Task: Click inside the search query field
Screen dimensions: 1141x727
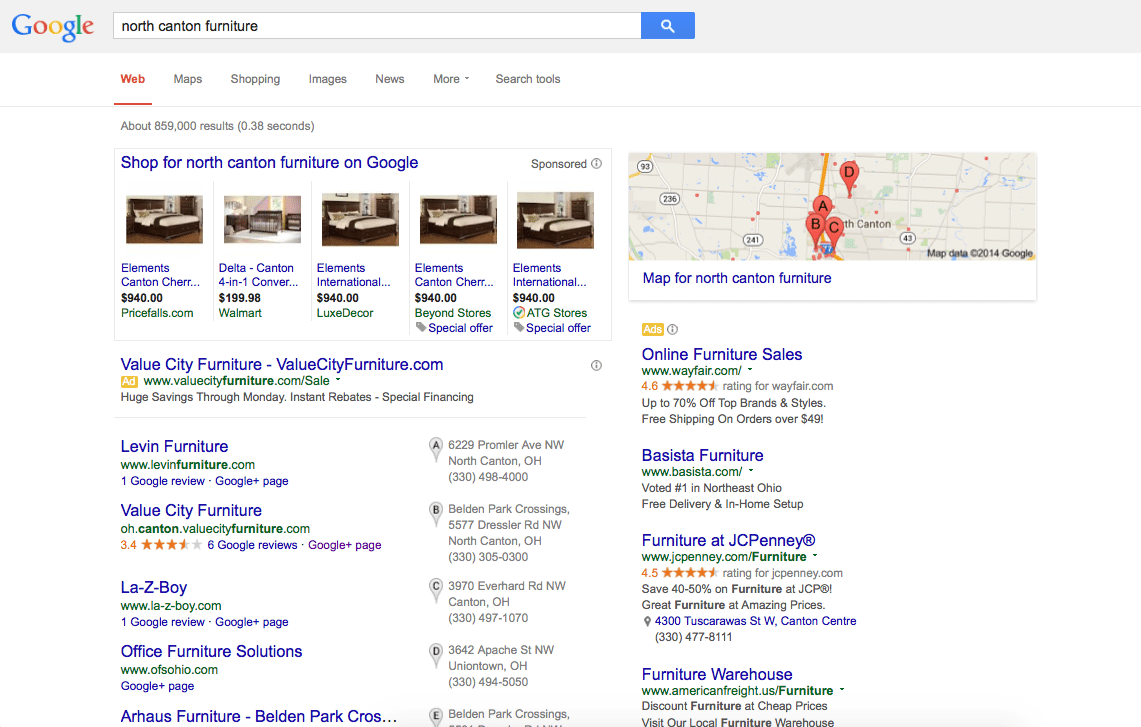Action: (377, 26)
